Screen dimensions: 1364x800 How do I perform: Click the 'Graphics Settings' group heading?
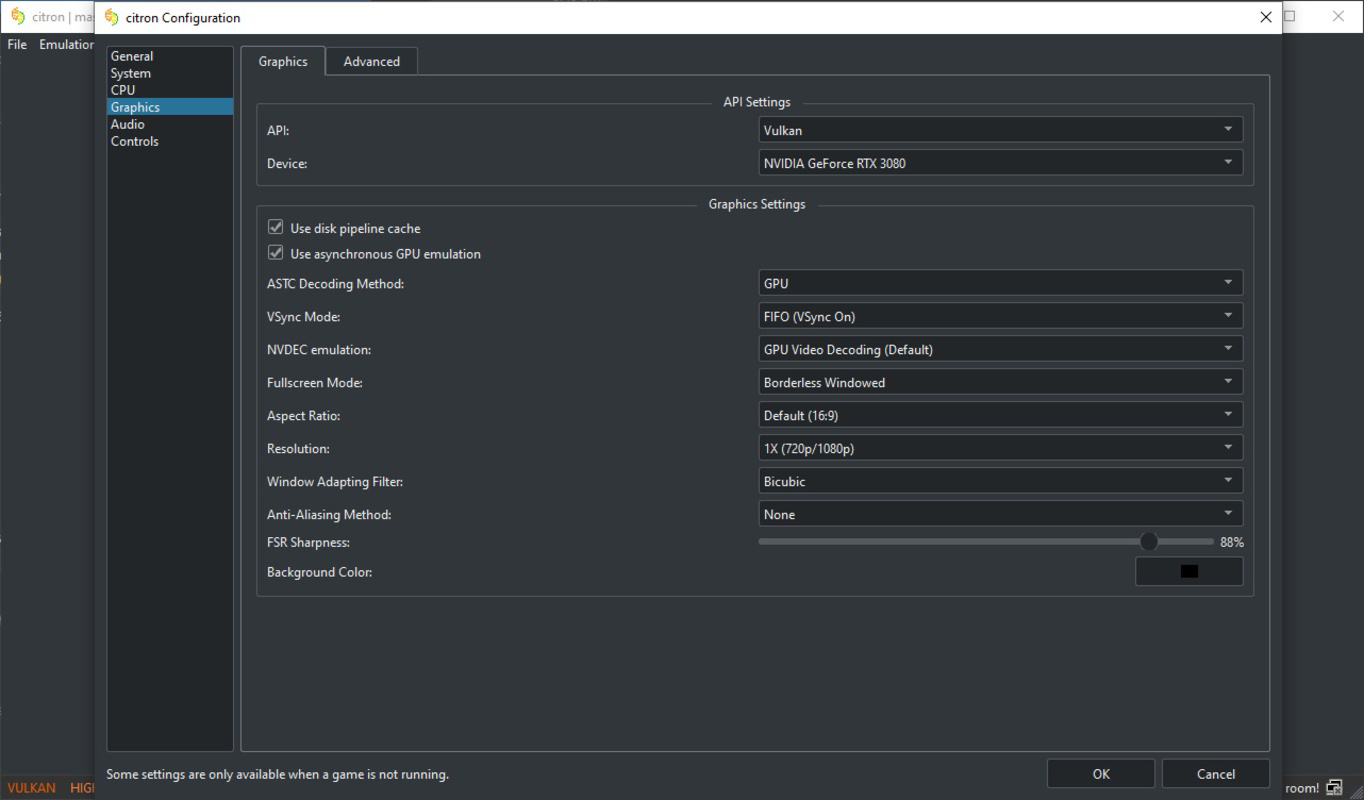click(x=757, y=204)
